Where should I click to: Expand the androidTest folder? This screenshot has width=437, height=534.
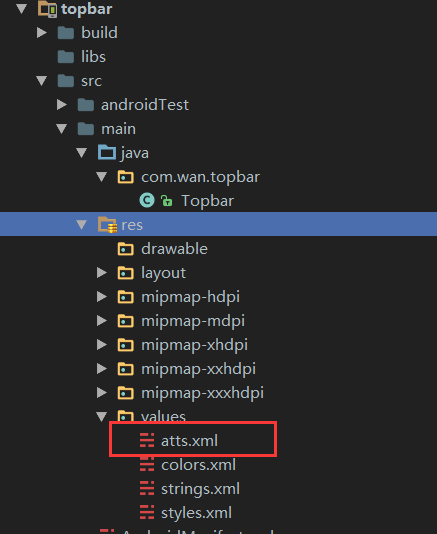click(x=62, y=105)
